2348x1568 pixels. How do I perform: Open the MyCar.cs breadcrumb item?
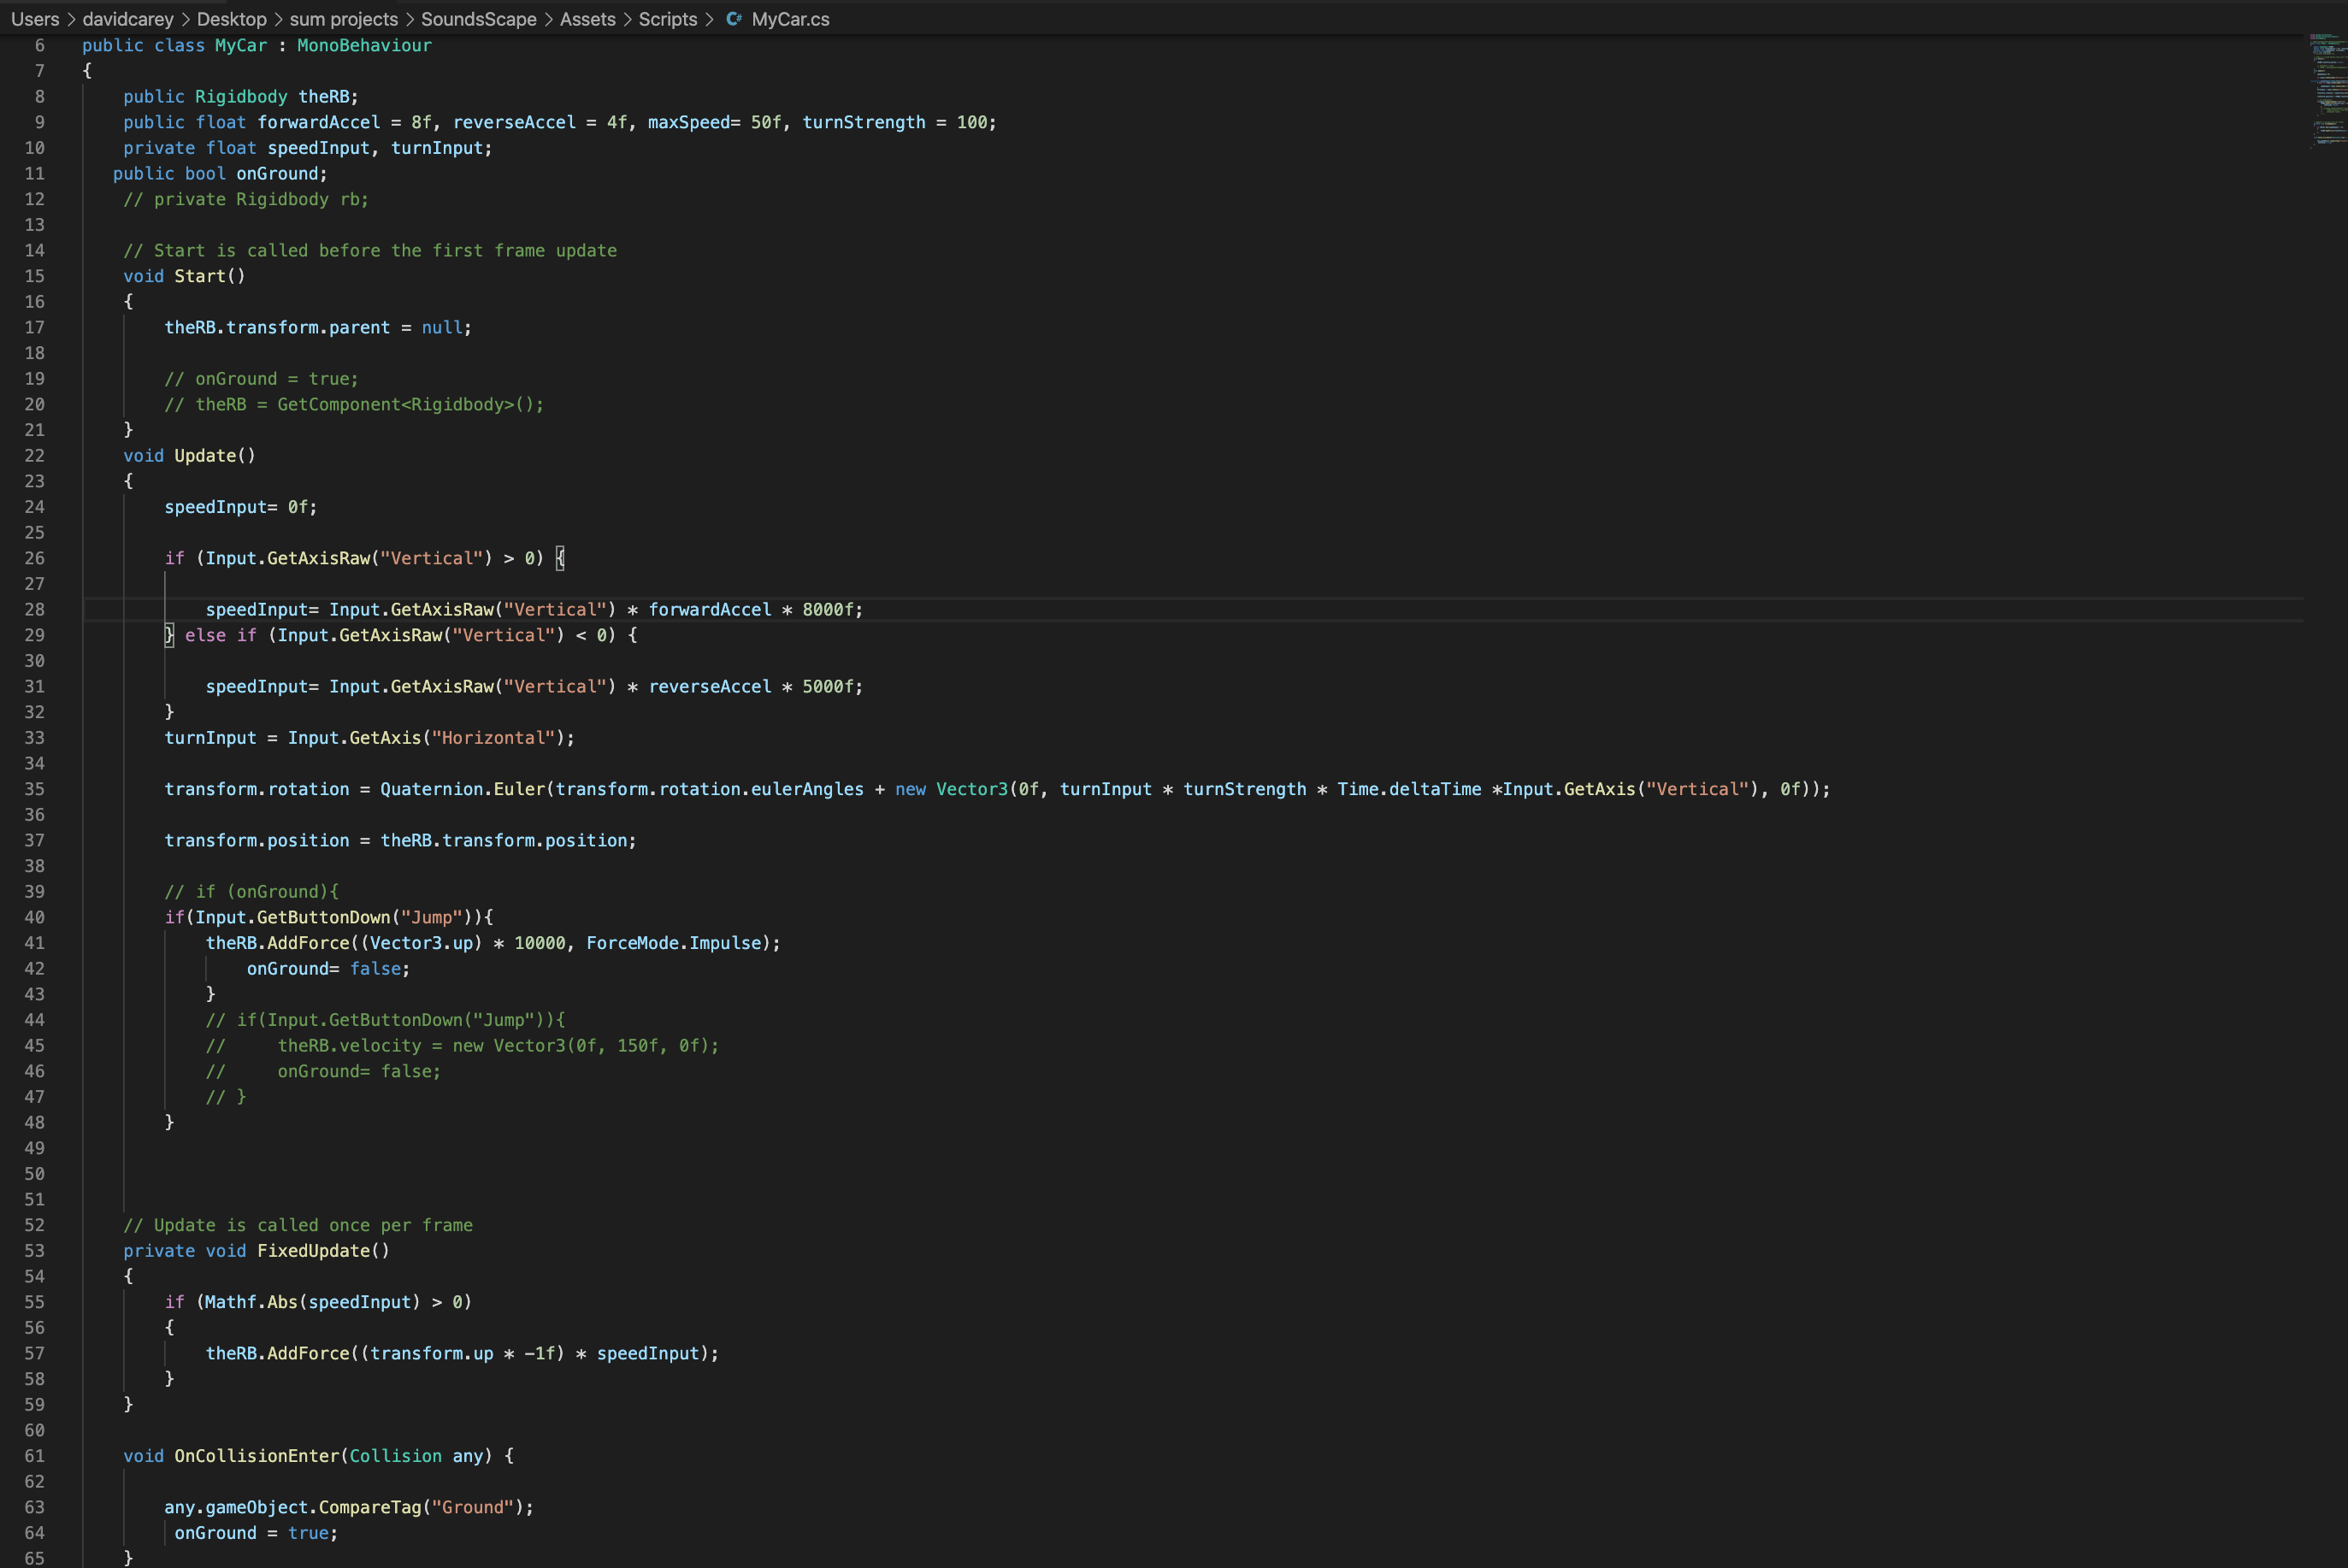pyautogui.click(x=790, y=19)
